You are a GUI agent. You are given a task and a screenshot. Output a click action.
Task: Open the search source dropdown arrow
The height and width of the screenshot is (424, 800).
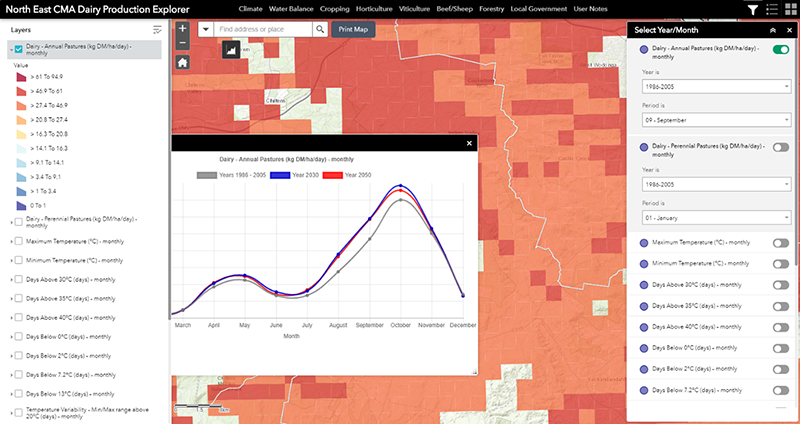(205, 30)
